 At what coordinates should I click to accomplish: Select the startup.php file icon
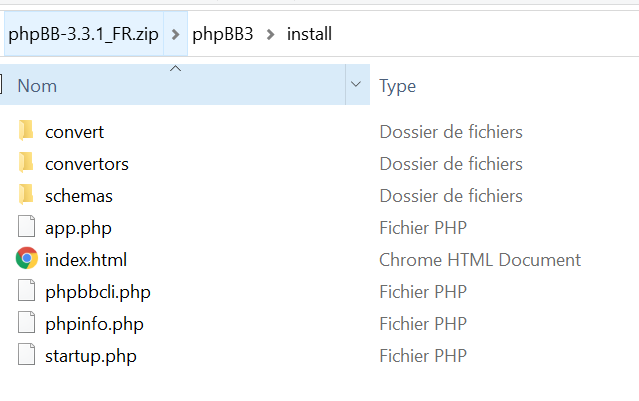(x=26, y=355)
